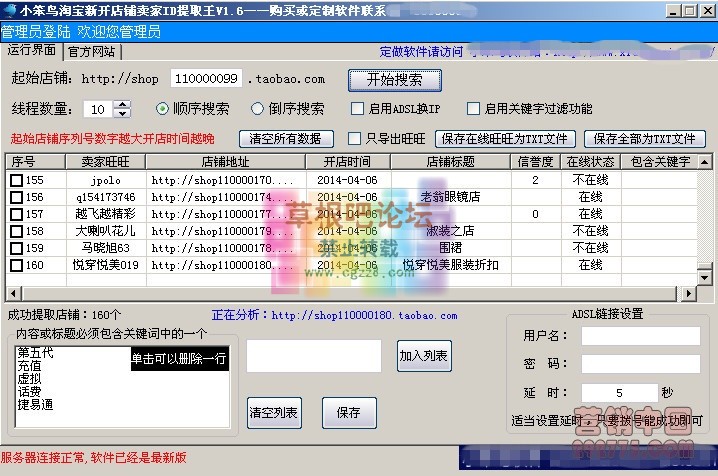Click the 清空列表 button
This screenshot has width=718, height=476.
274,413
